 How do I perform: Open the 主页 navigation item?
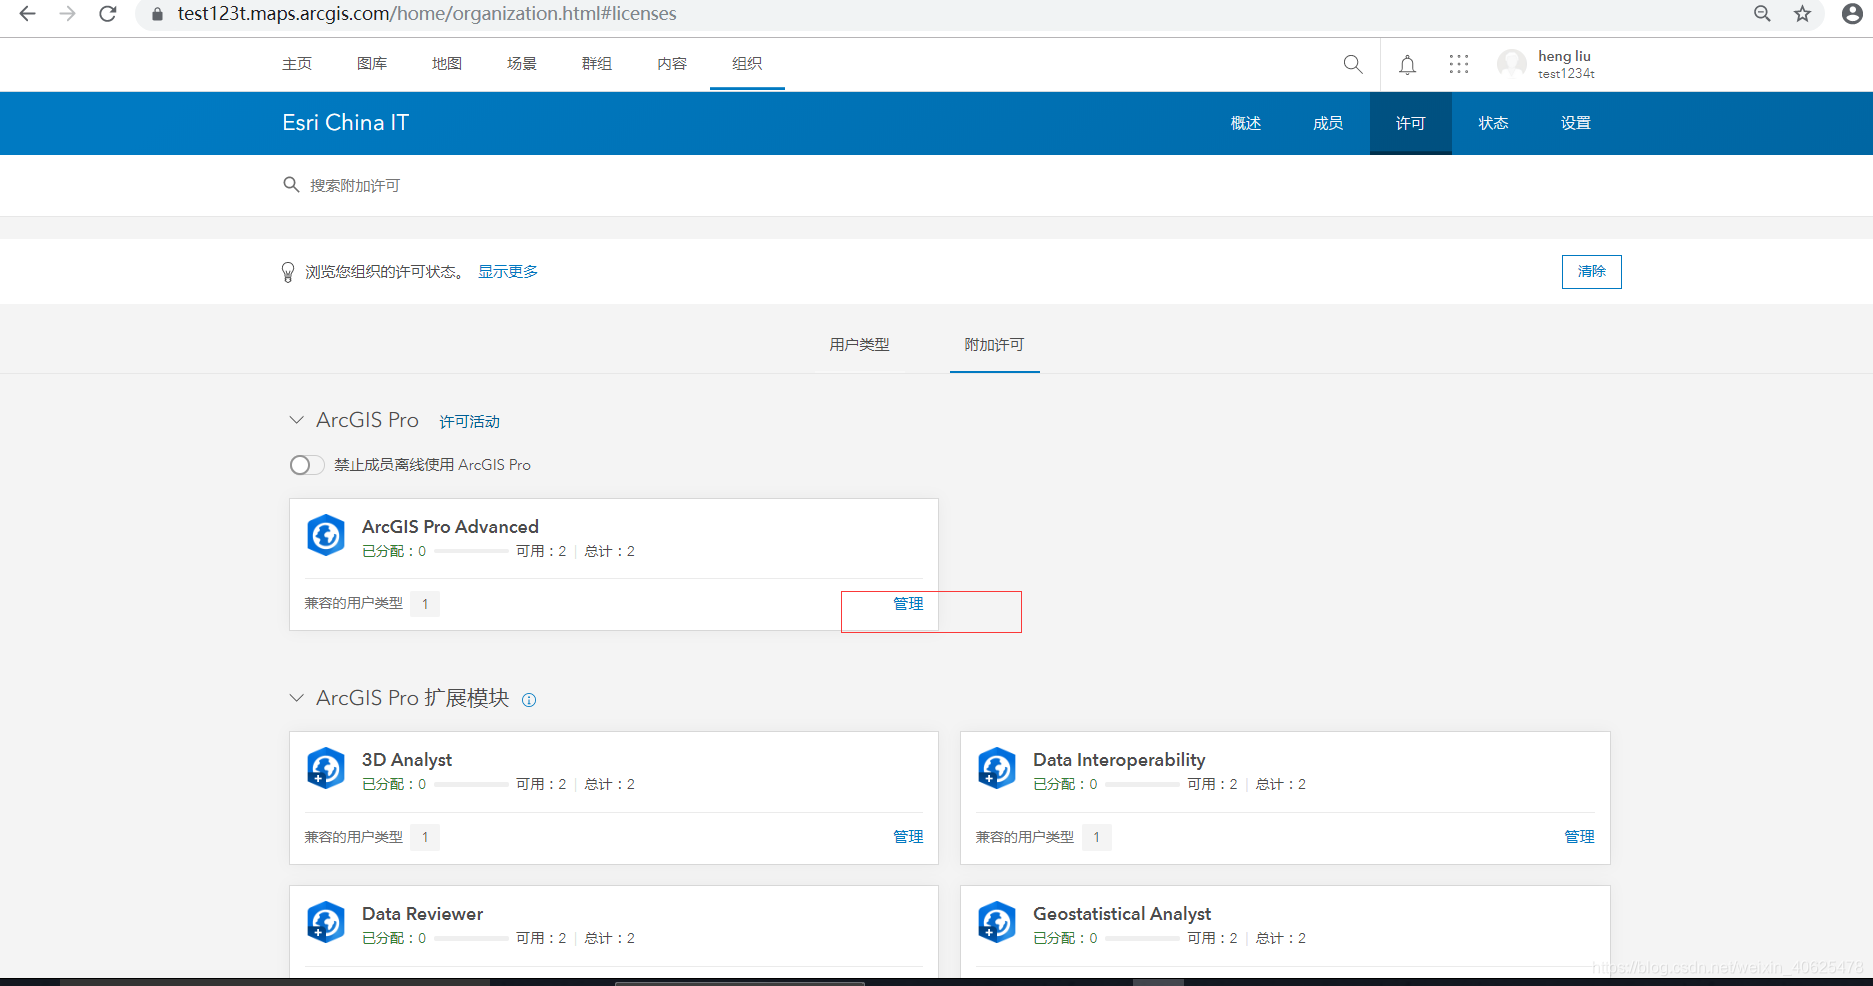[297, 64]
